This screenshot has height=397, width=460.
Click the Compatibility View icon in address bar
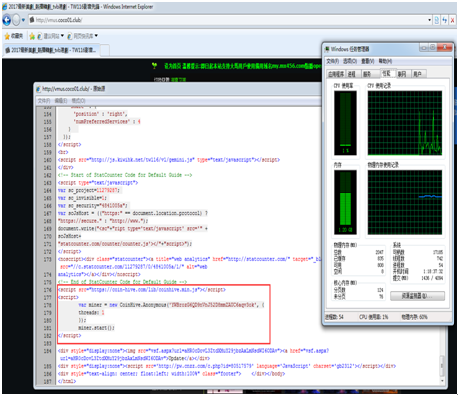click(437, 20)
